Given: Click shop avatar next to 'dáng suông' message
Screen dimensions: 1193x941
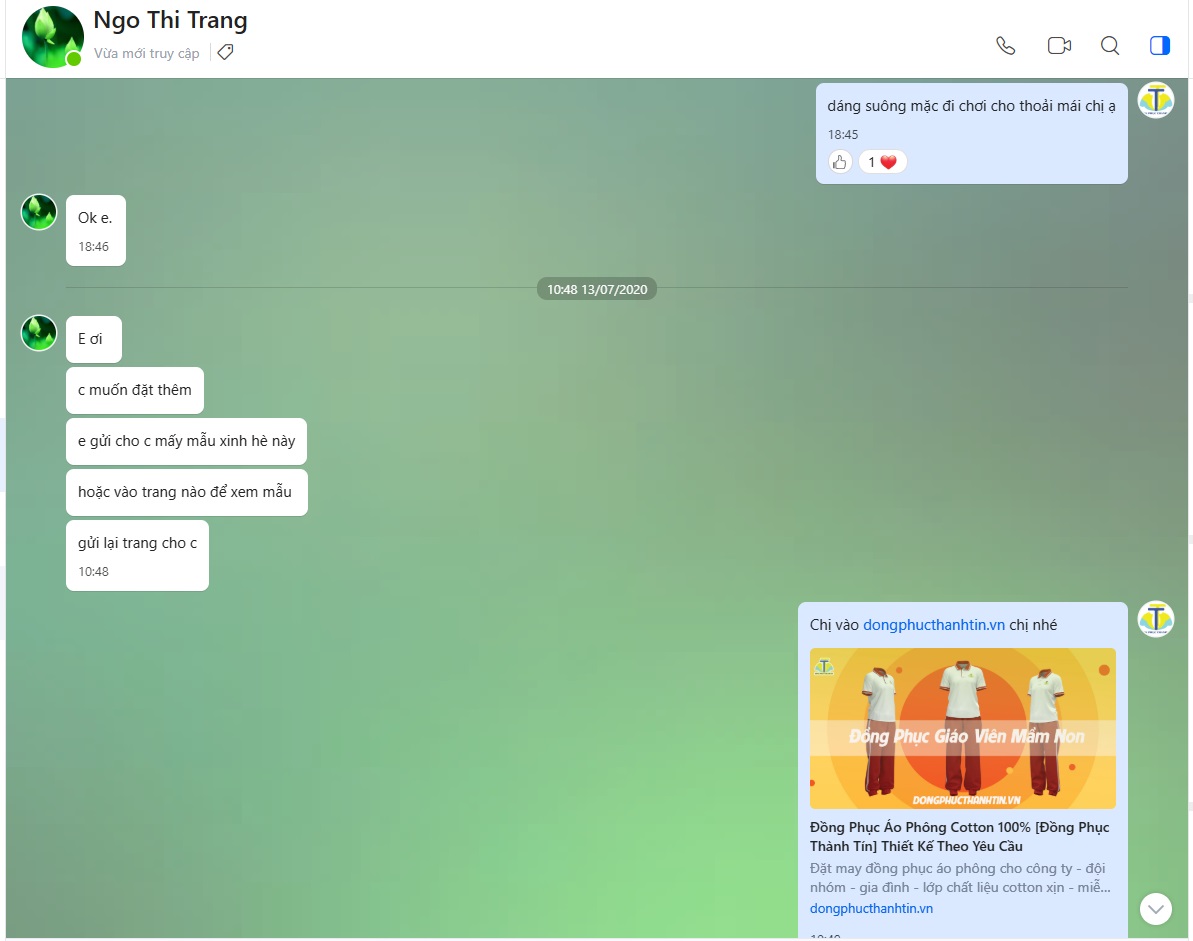Looking at the screenshot, I should coord(1156,100).
